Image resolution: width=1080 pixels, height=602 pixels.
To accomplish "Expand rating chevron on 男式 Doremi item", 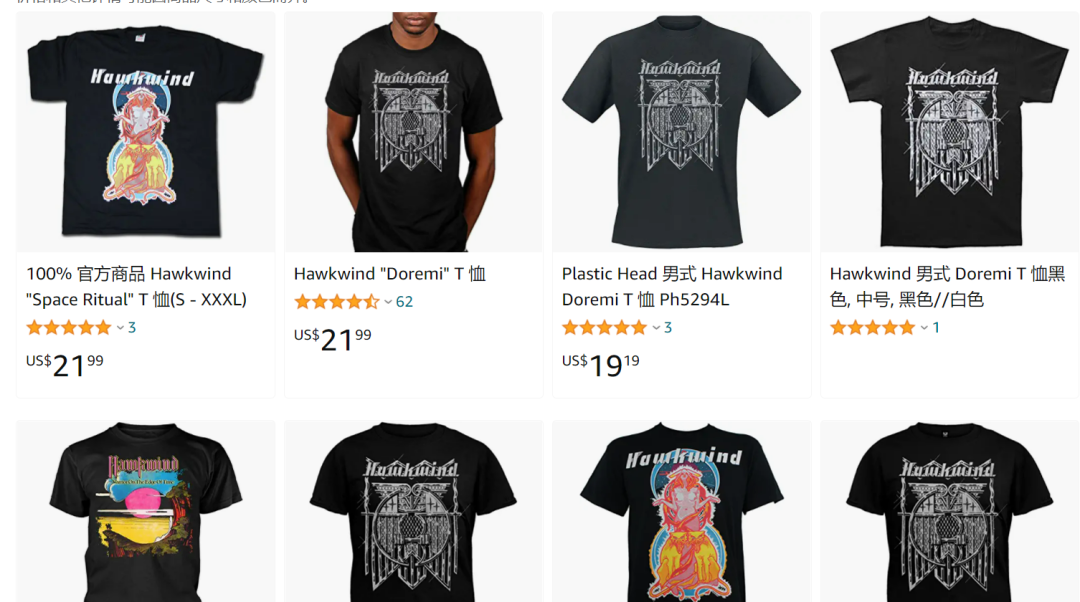I will click(924, 328).
